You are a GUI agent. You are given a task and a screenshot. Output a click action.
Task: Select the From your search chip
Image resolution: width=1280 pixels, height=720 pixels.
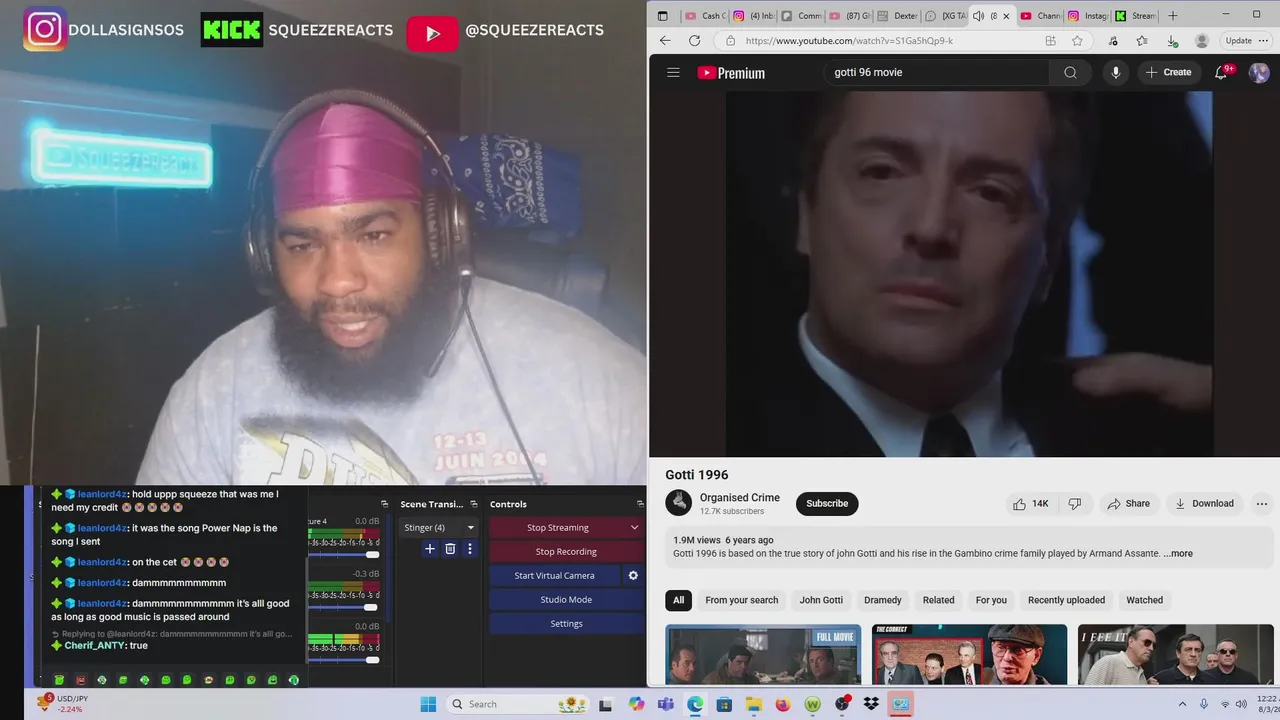click(x=741, y=600)
